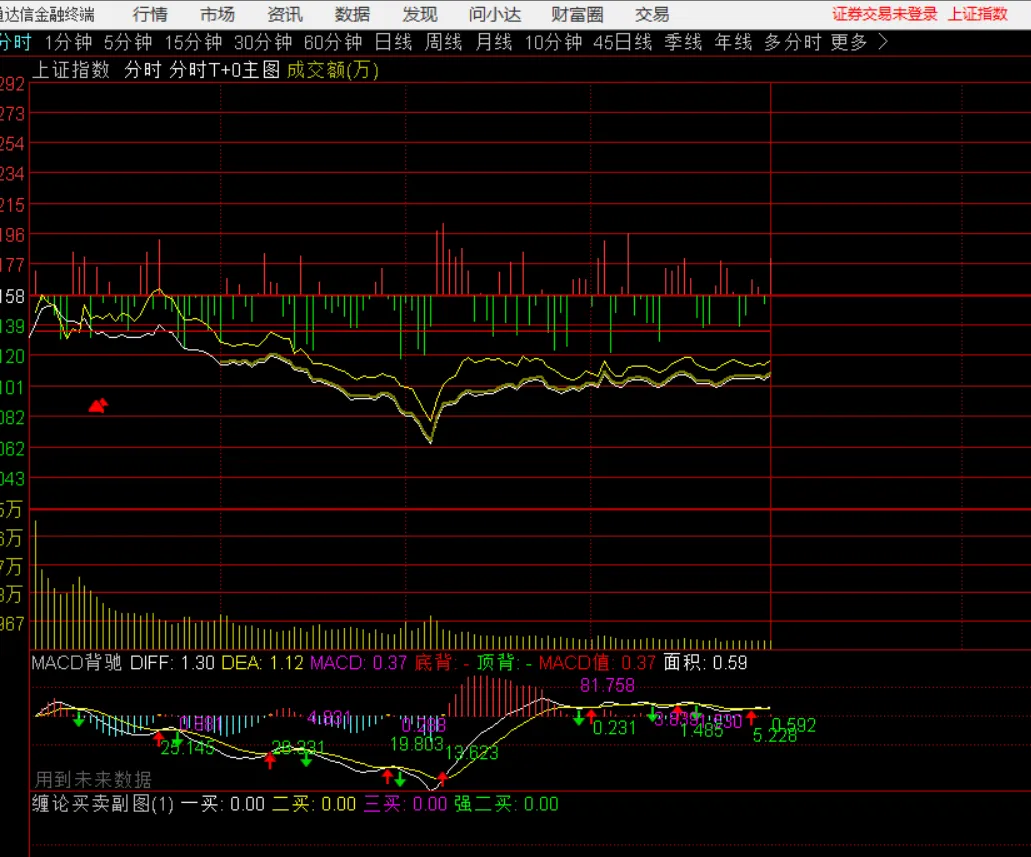This screenshot has width=1031, height=857.
Task: Switch to 60分钟 period tab
Action: click(x=333, y=43)
